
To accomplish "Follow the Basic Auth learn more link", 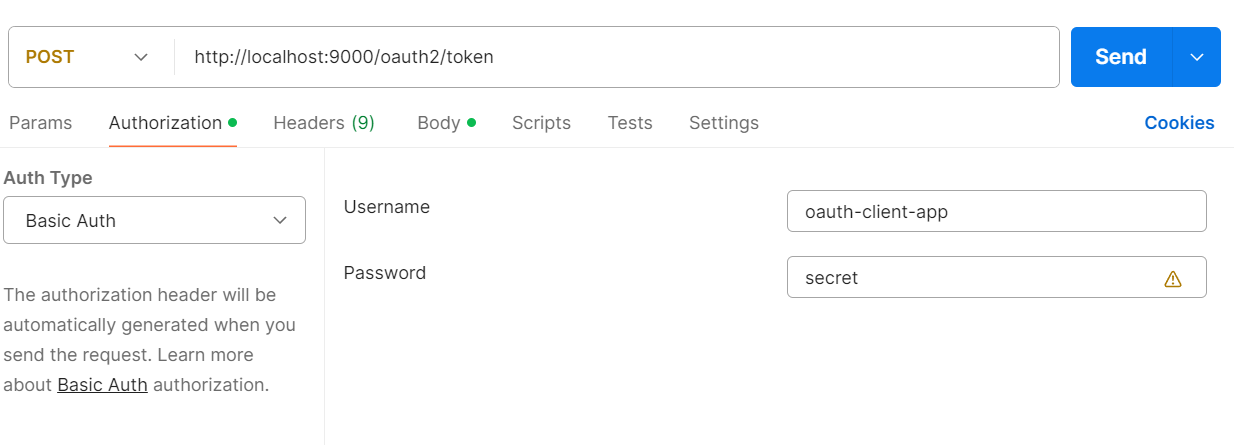I will pos(102,385).
